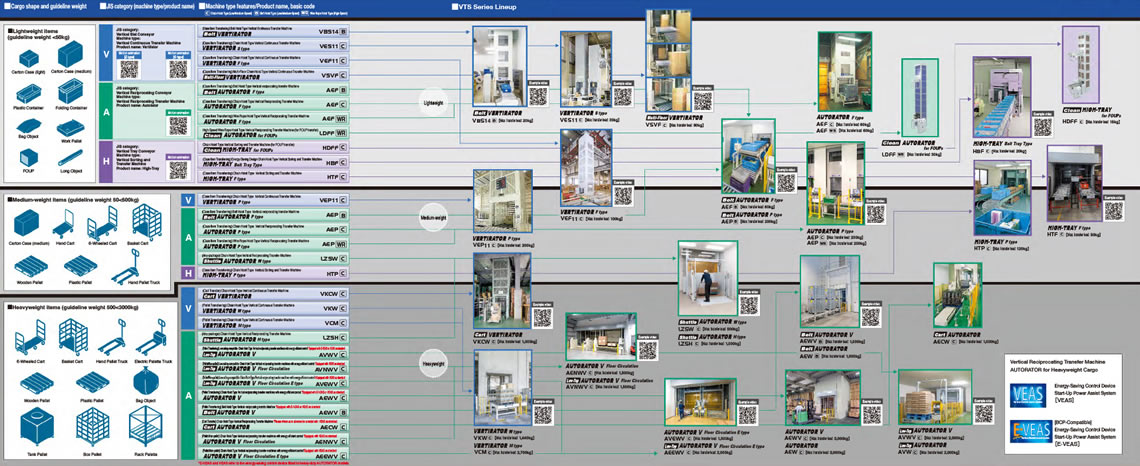This screenshot has height=466, width=1140.
Task: Select the Rack Palette icon
Action: (x=145, y=427)
